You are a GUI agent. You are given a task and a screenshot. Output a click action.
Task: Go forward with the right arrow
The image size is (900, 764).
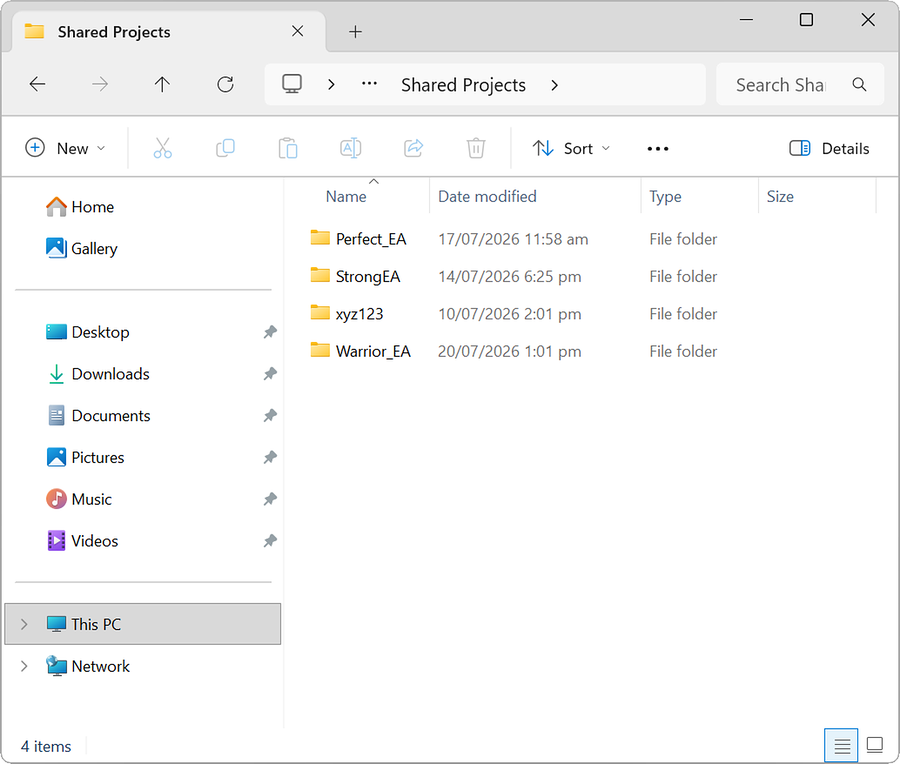pos(100,84)
